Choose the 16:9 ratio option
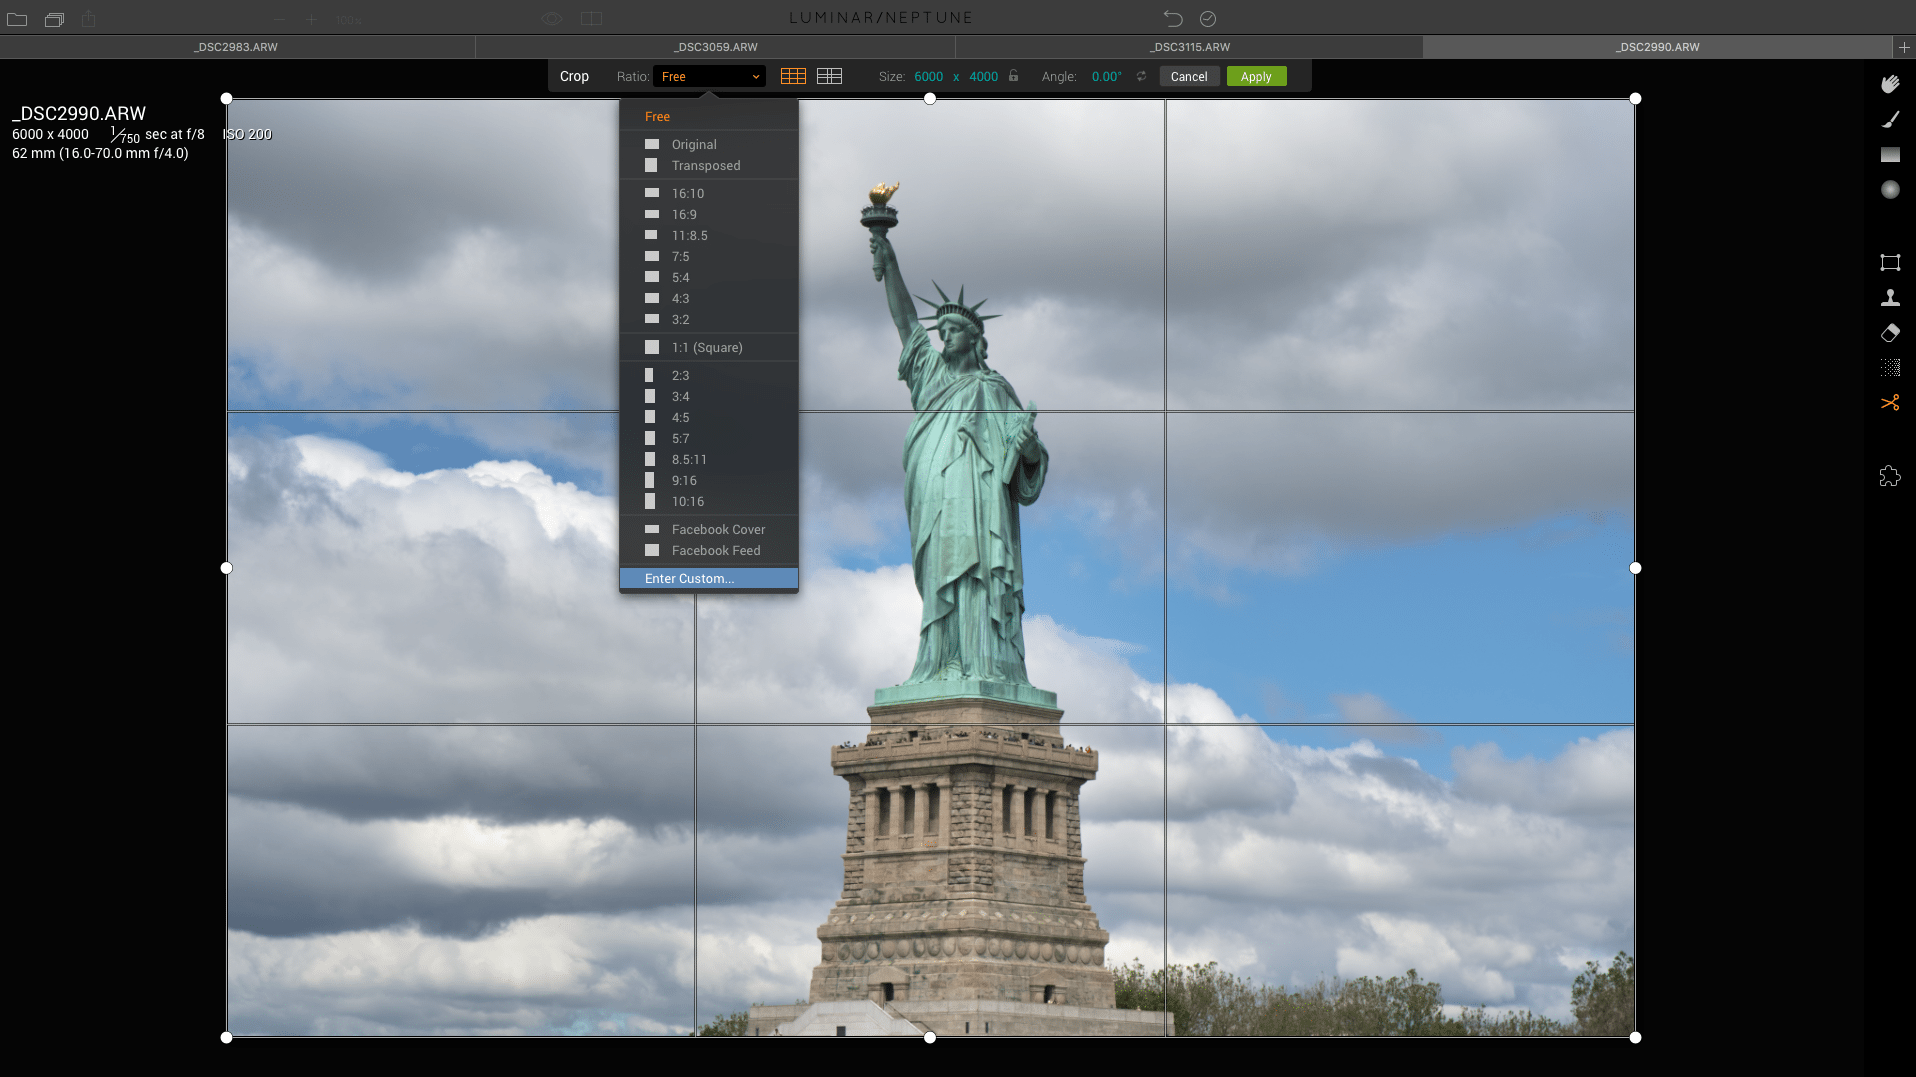Image resolution: width=1916 pixels, height=1077 pixels. (684, 215)
